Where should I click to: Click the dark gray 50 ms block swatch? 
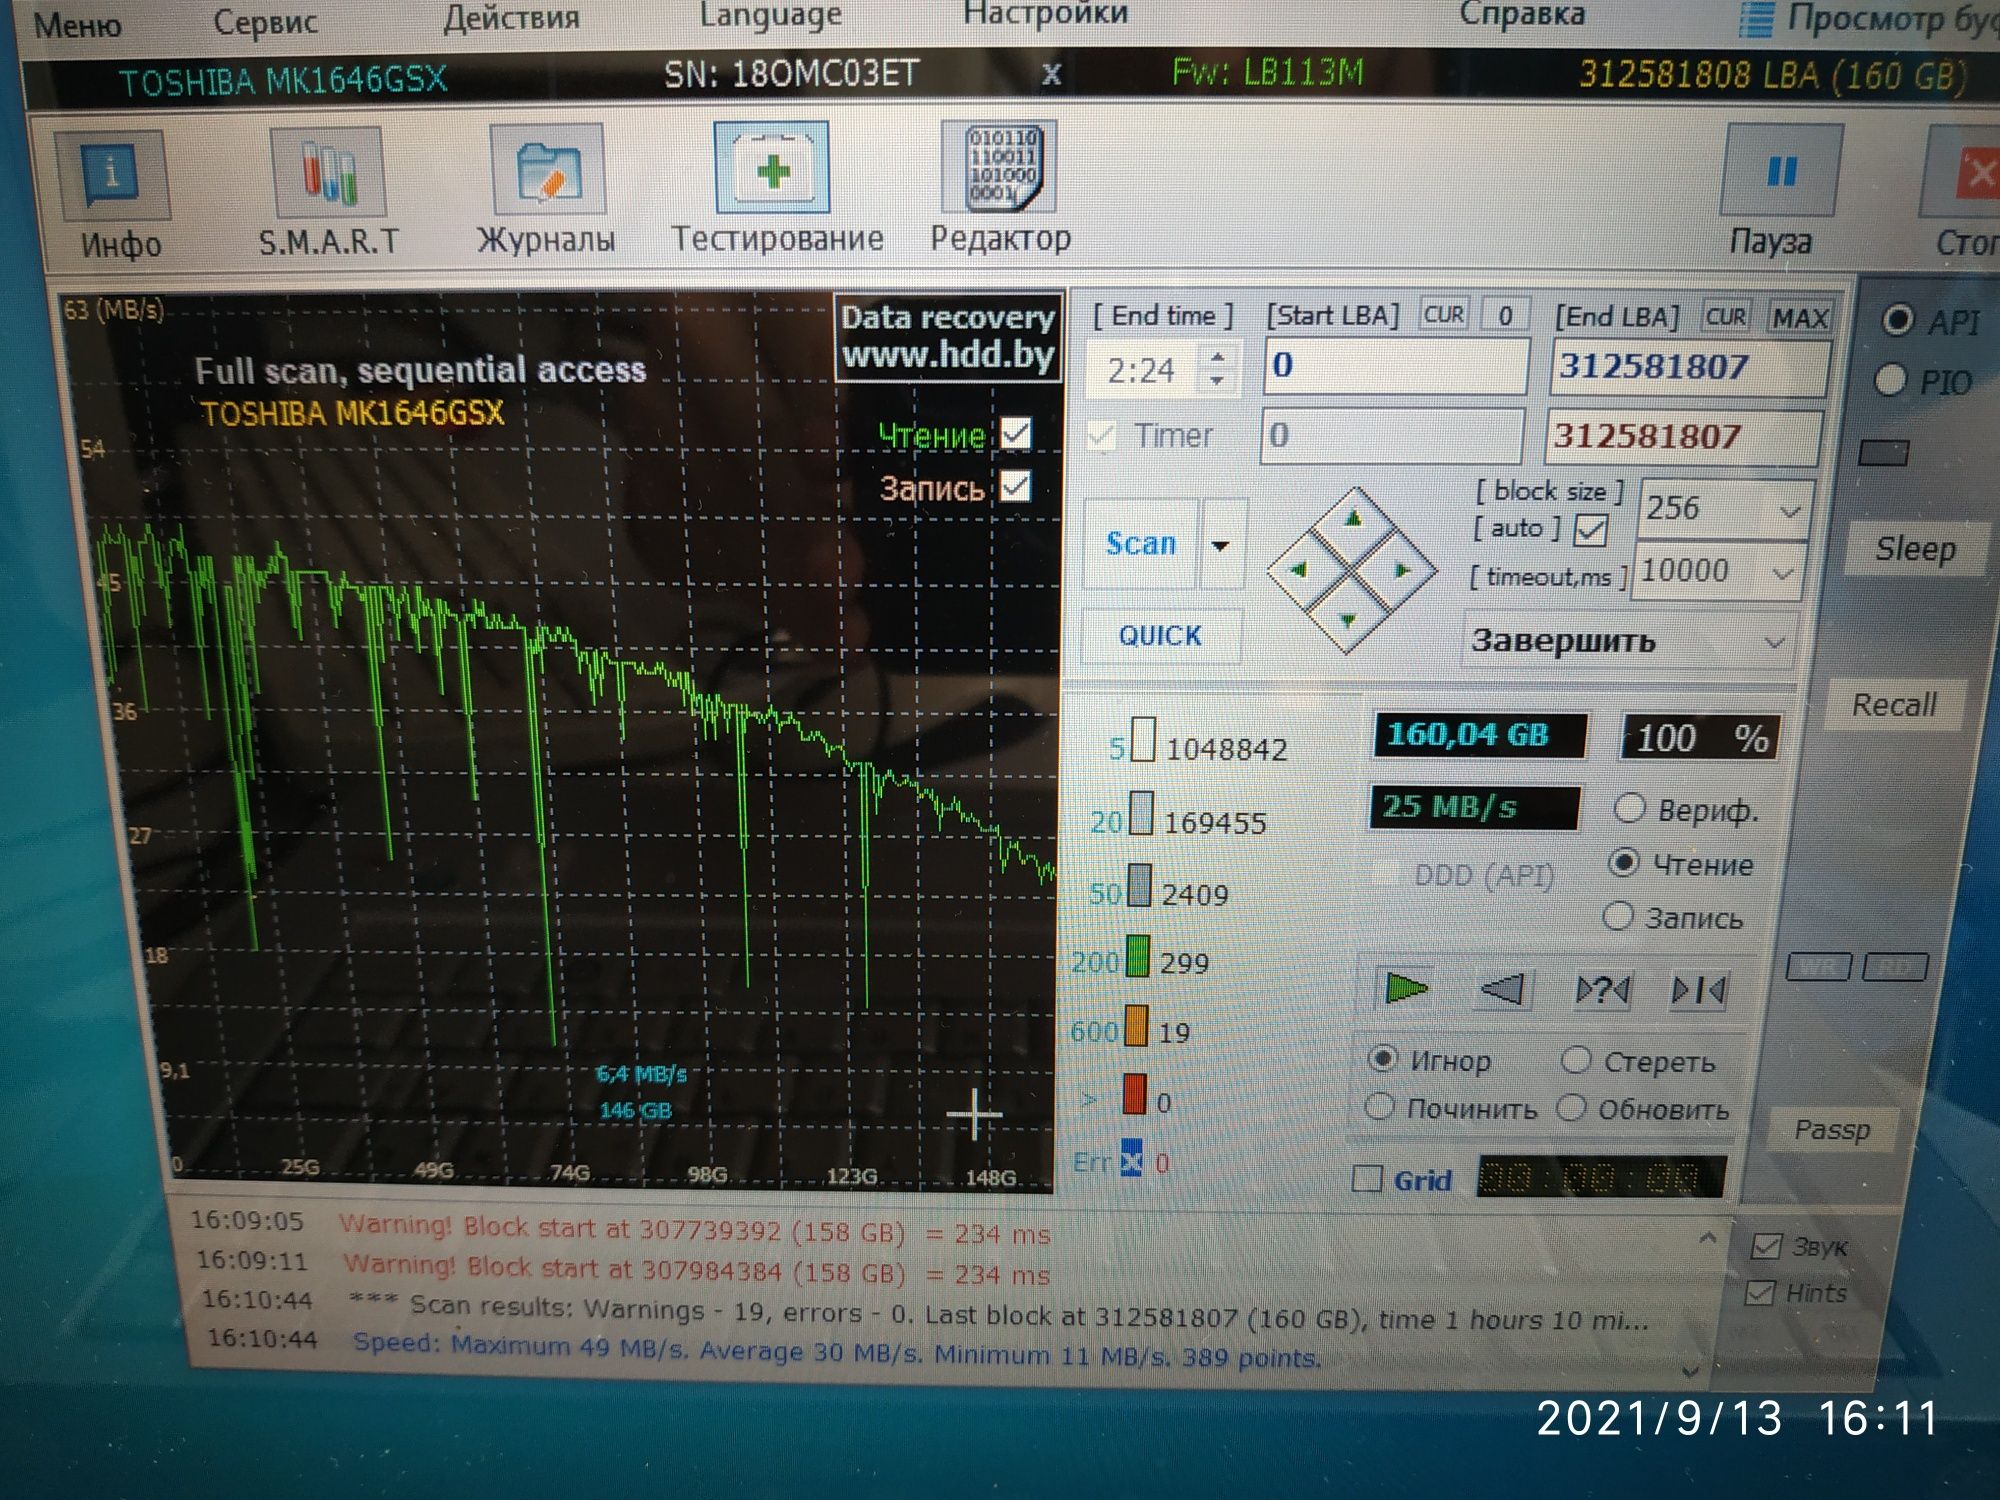1139,885
